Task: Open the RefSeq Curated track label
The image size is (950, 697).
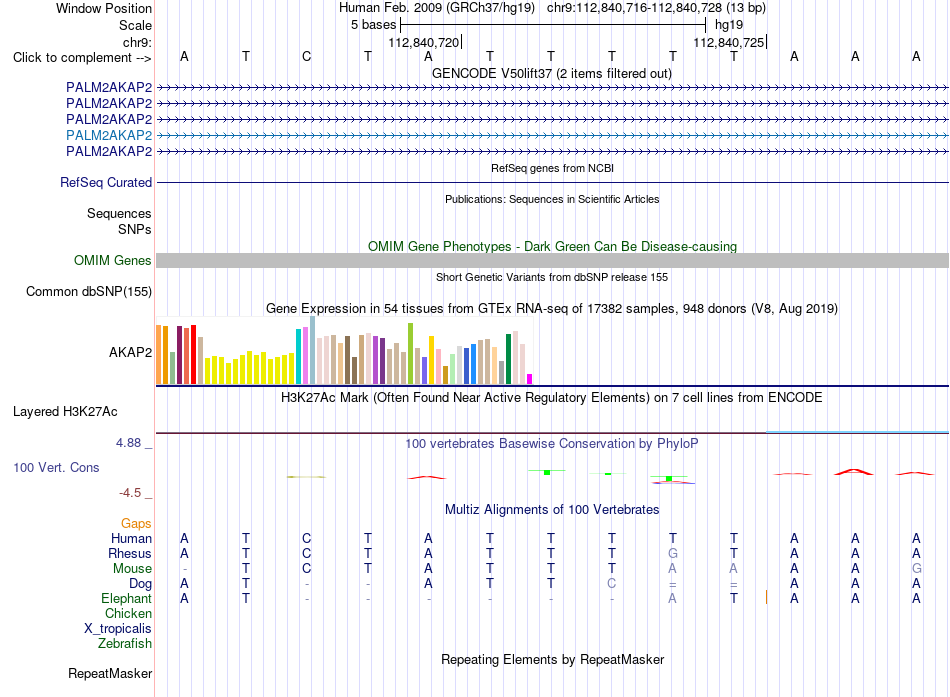Action: (x=106, y=182)
